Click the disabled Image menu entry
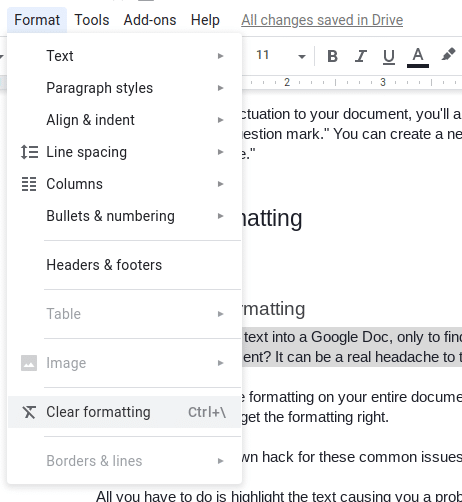 pos(124,363)
